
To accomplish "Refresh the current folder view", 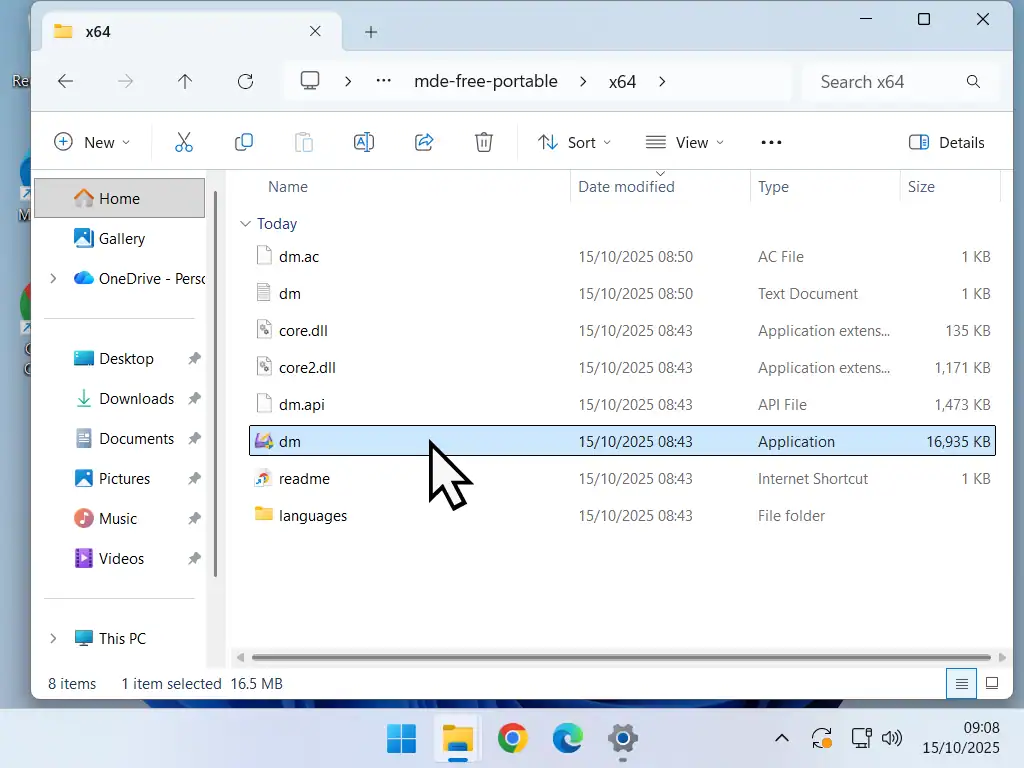I will [245, 82].
